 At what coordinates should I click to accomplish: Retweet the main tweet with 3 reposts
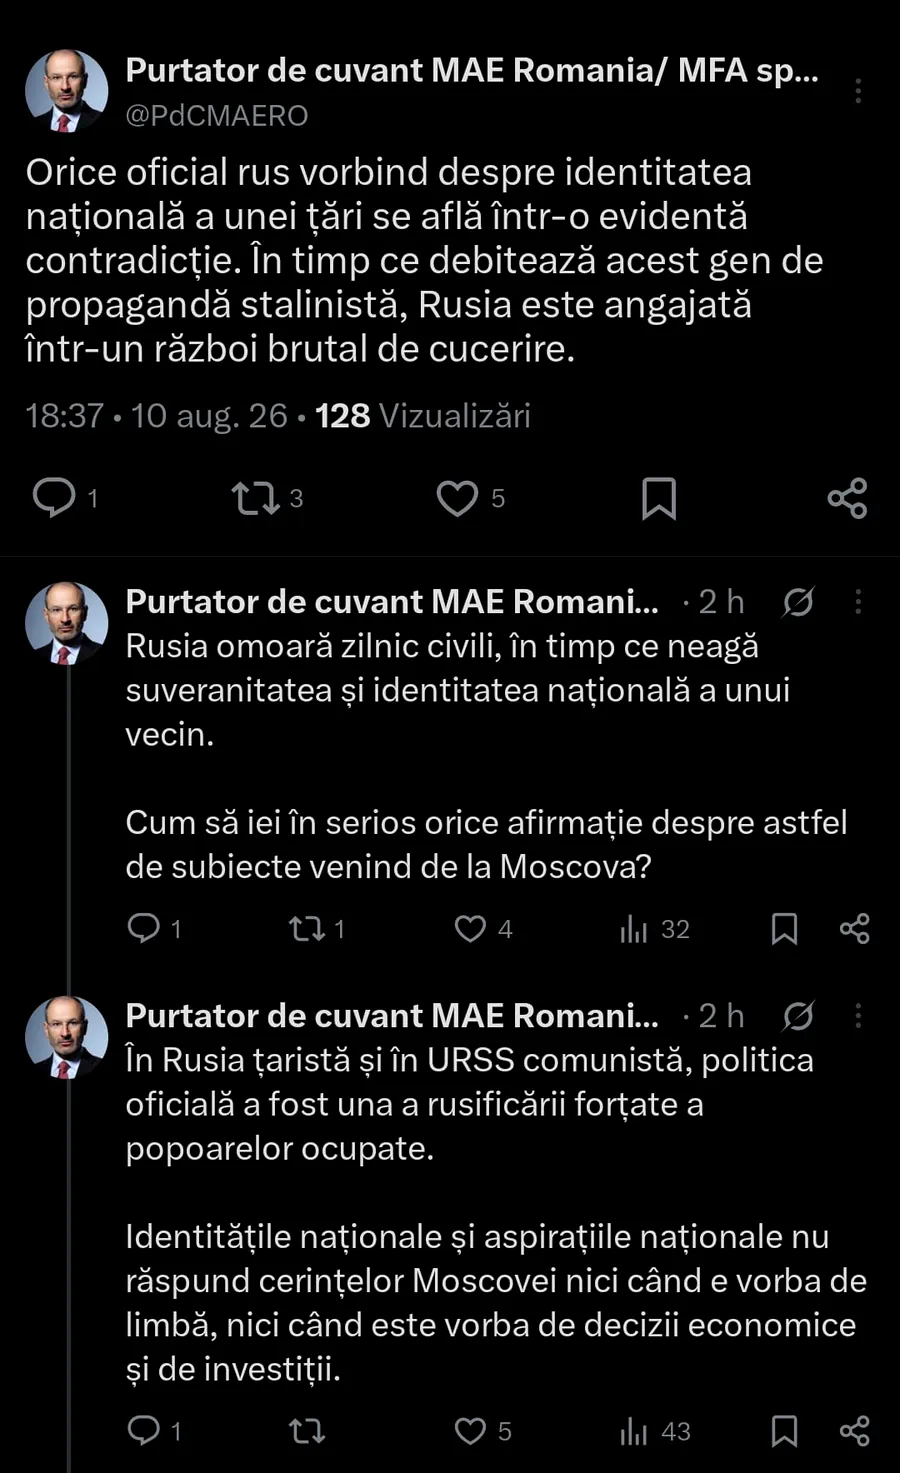point(255,498)
